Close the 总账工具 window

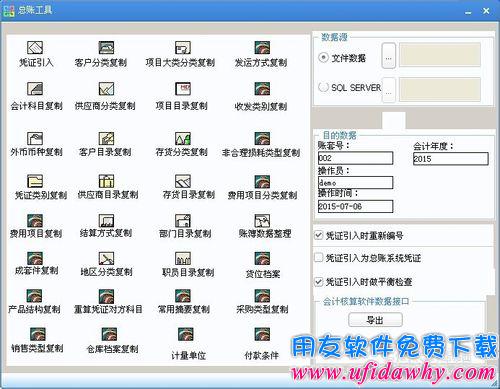486,11
